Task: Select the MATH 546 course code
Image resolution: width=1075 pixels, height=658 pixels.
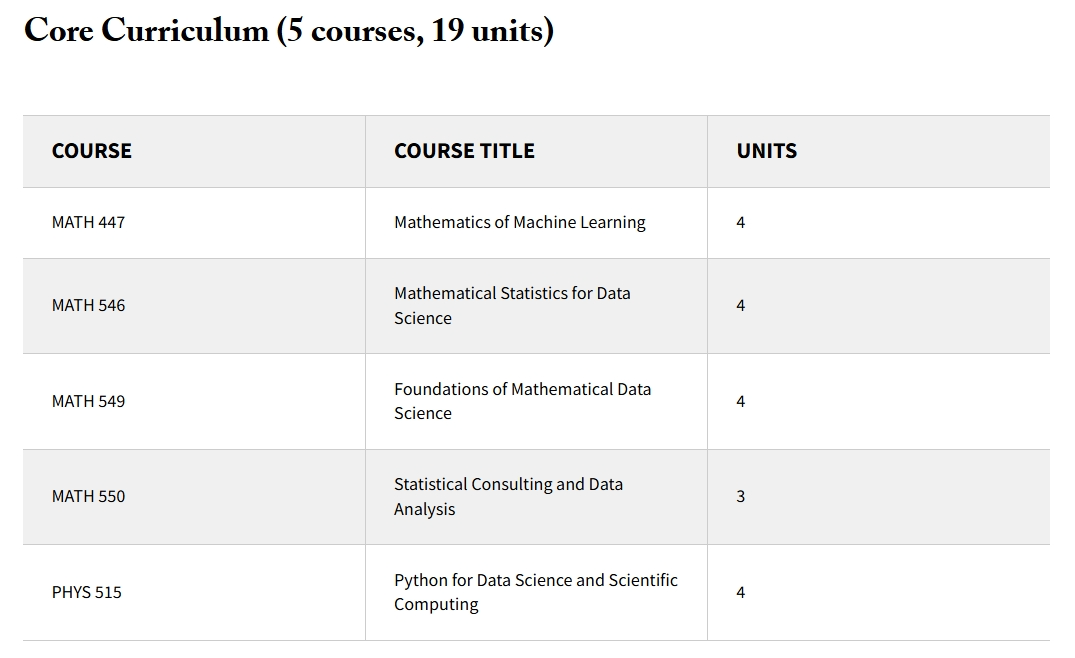Action: point(89,305)
